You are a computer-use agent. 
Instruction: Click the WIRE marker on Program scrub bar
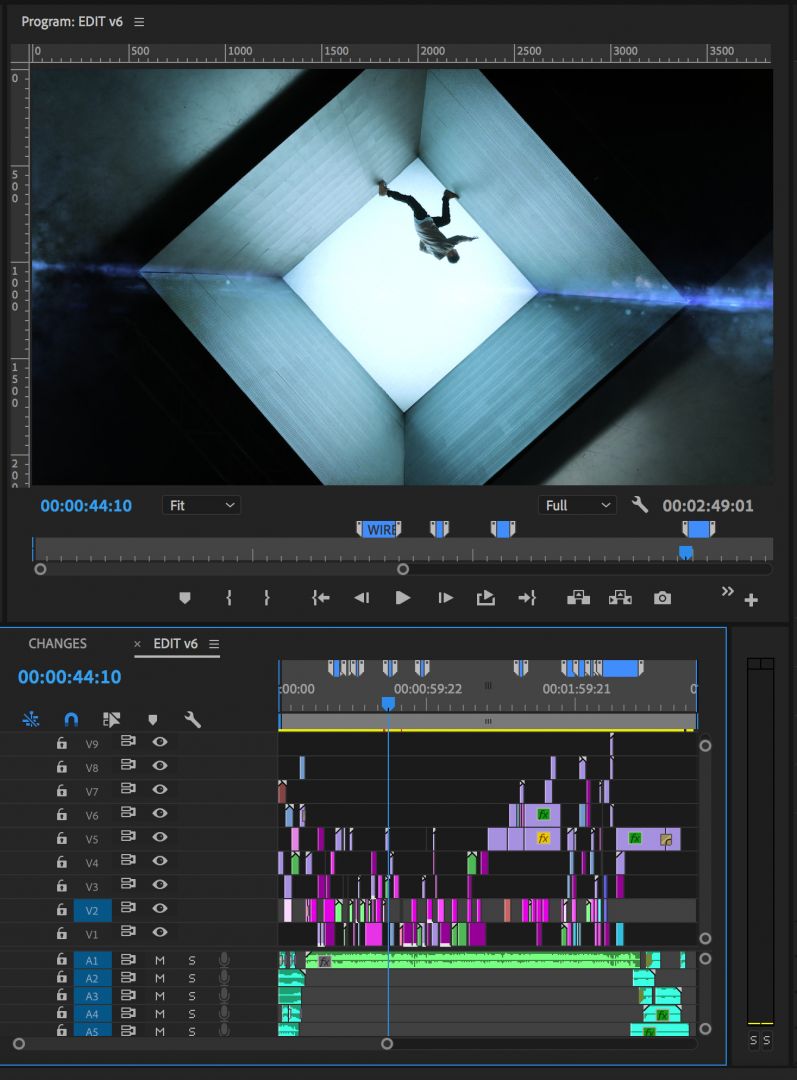click(379, 530)
